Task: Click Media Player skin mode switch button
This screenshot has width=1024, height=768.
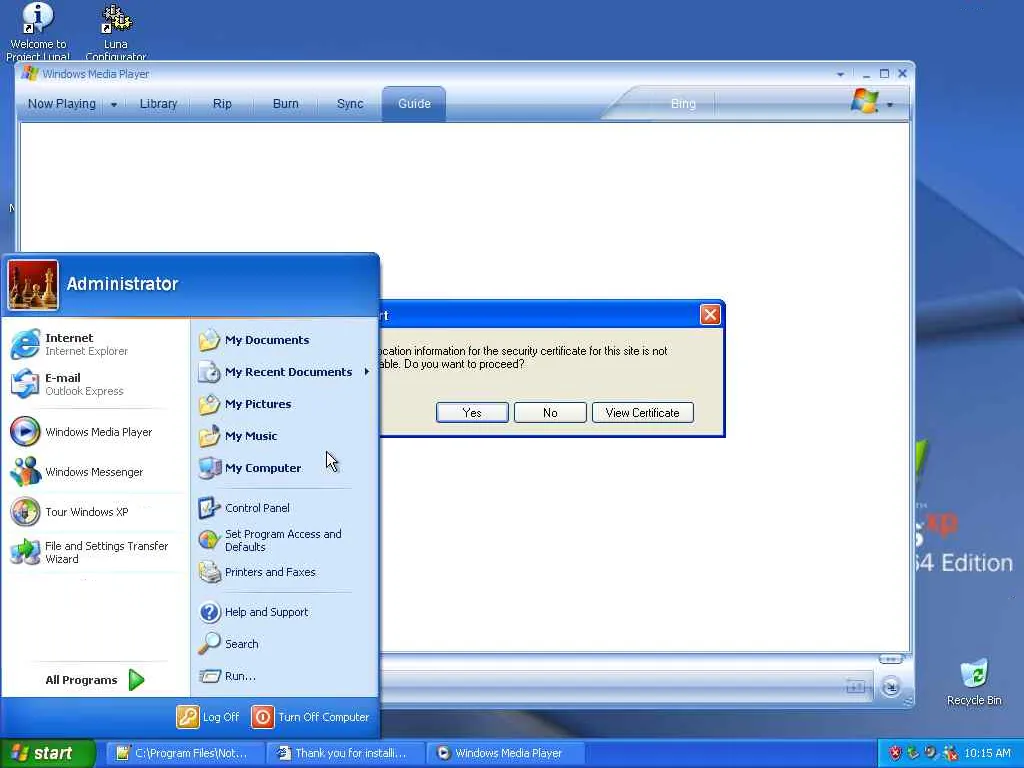Action: [891, 686]
